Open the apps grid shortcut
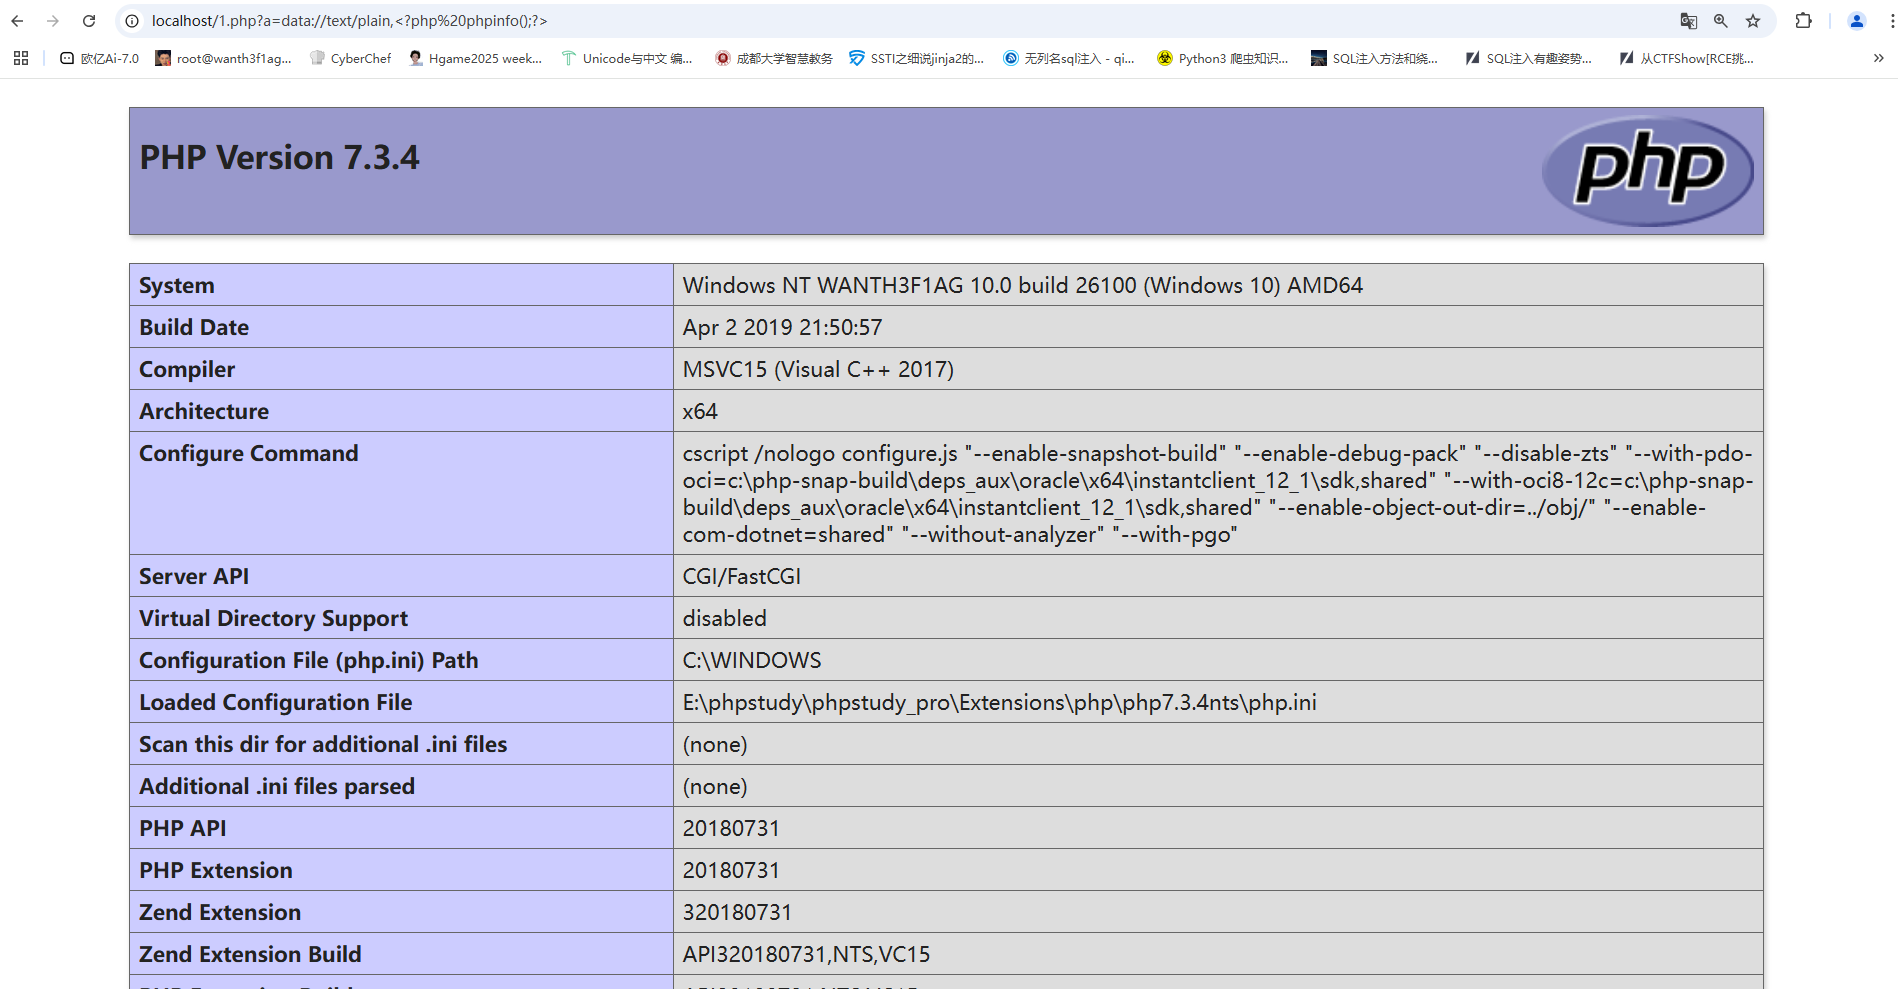The image size is (1898, 989). [x=21, y=59]
